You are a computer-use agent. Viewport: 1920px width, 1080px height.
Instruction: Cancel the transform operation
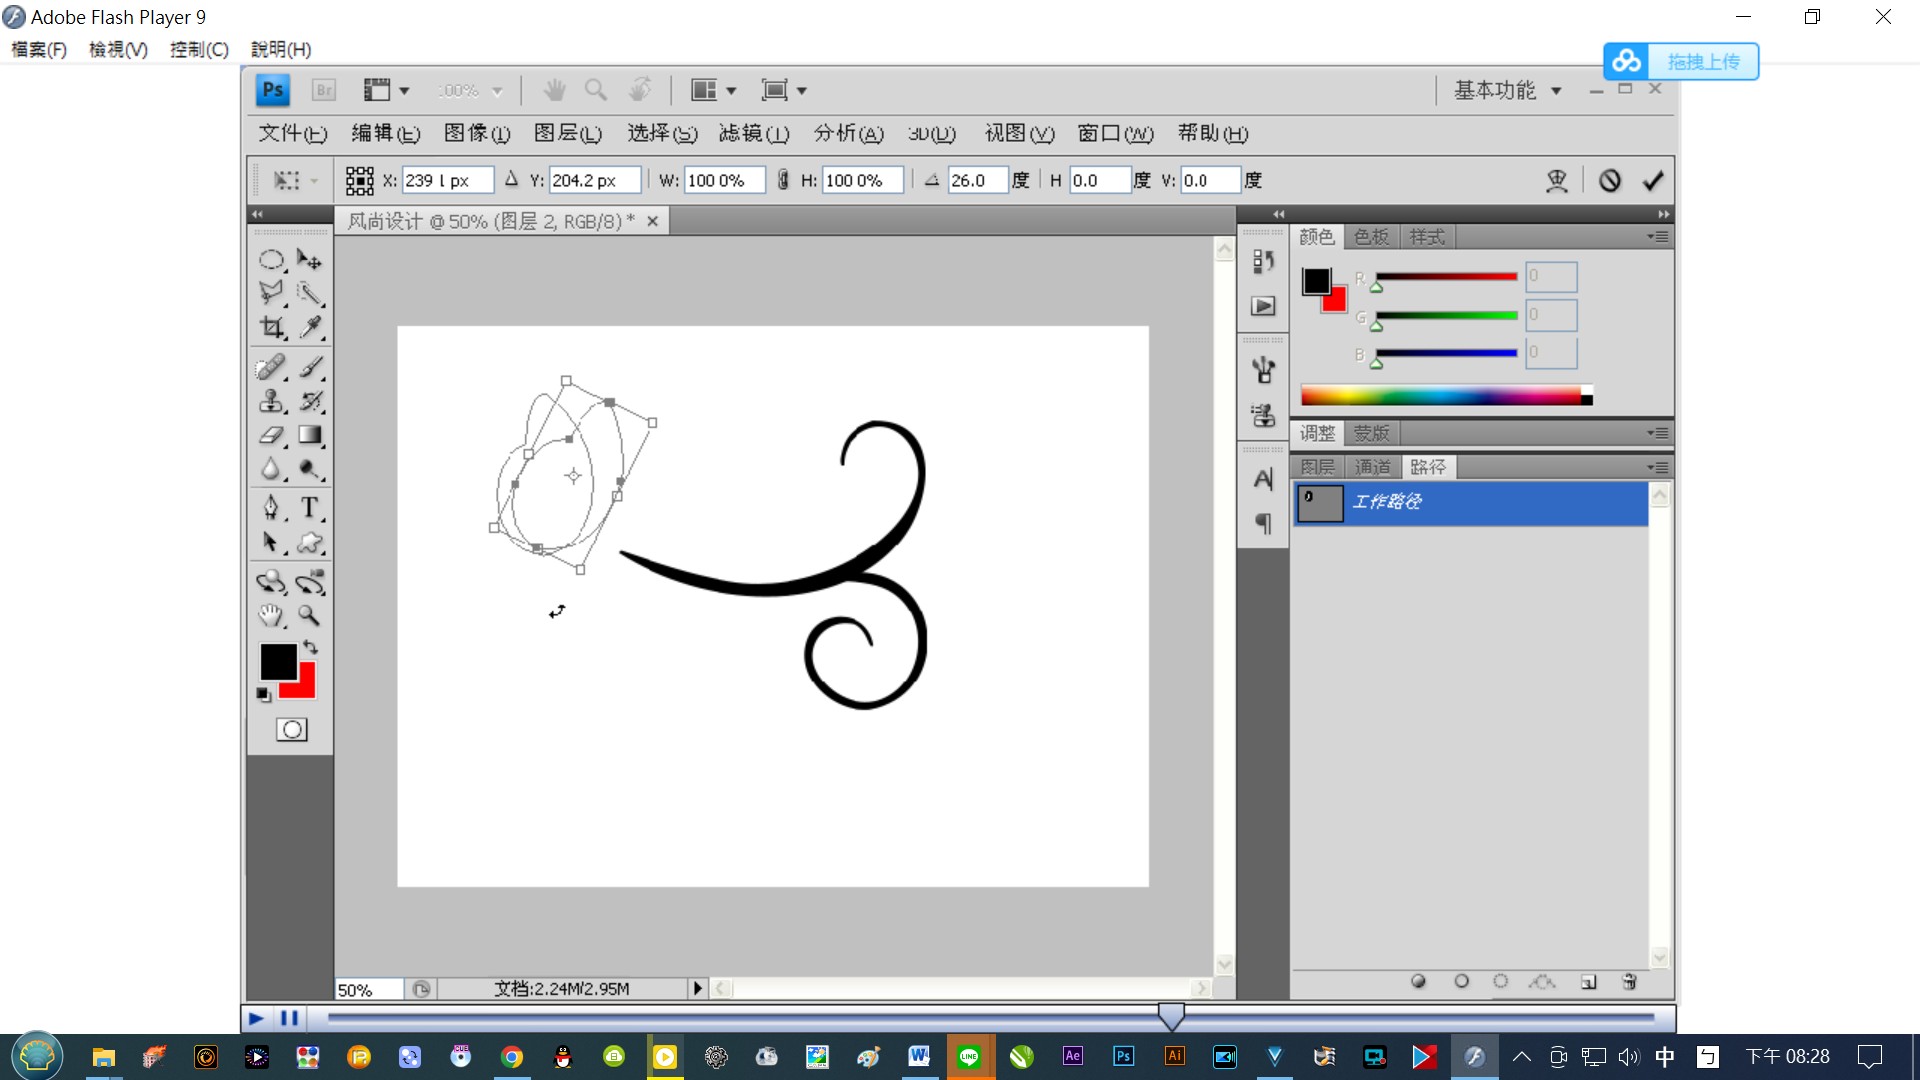coord(1609,181)
